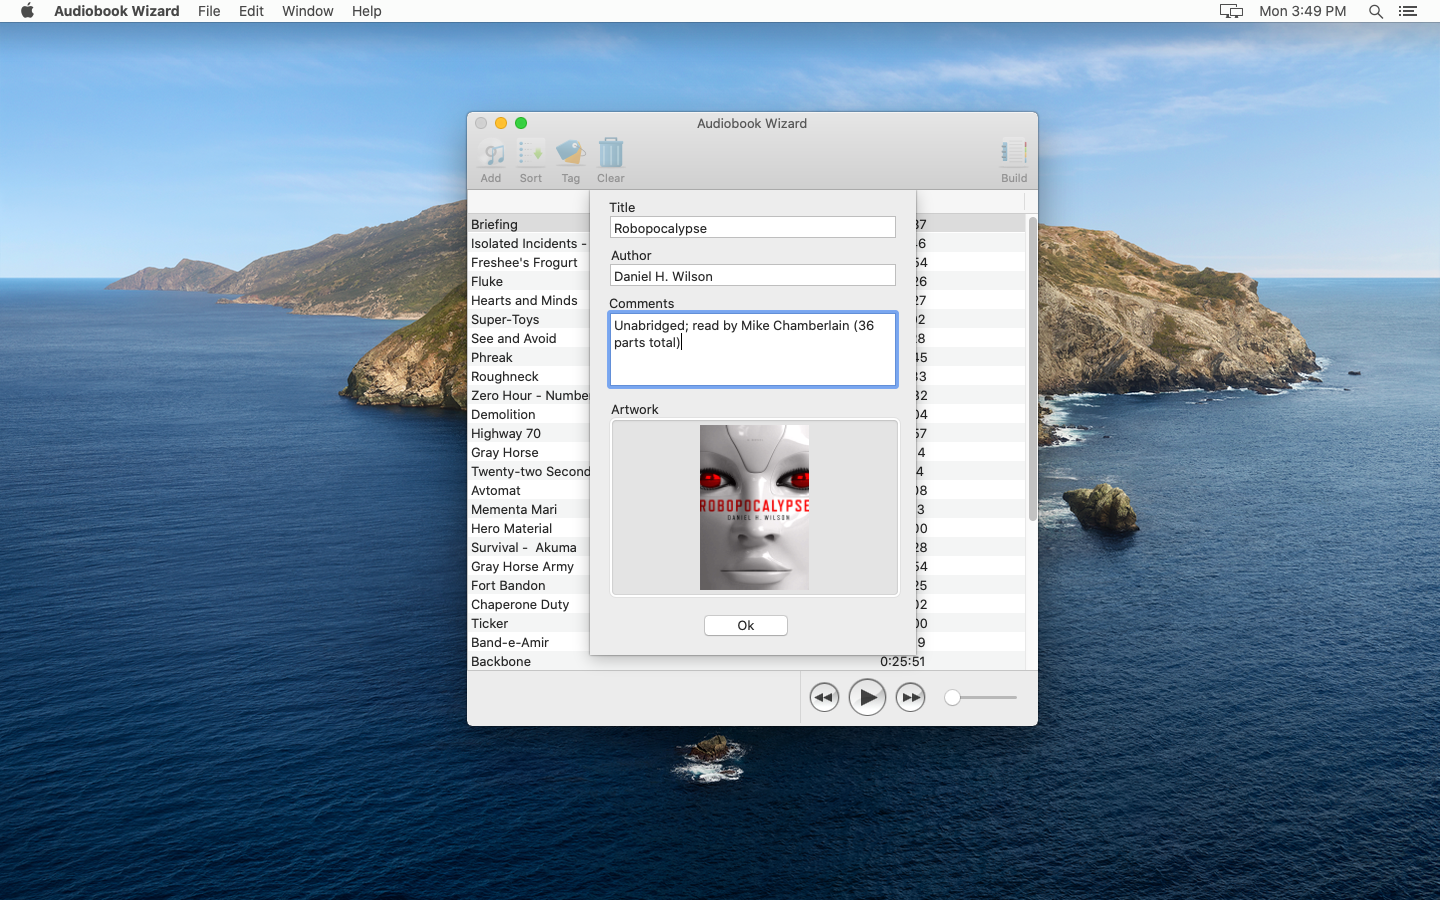Click the volume slider knob

[953, 697]
